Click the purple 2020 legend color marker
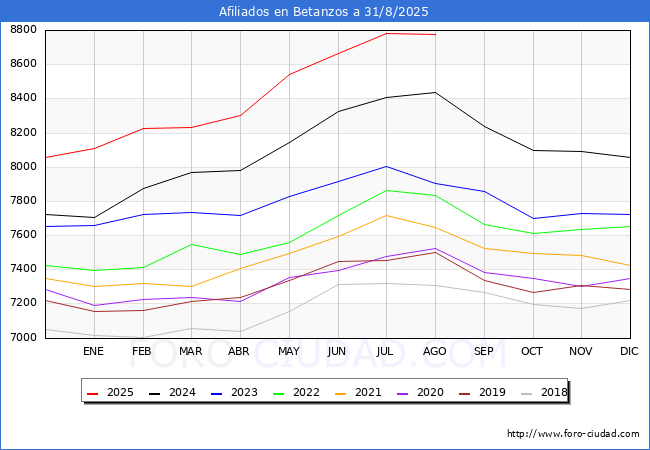Viewport: 650px width, 450px height. (403, 393)
